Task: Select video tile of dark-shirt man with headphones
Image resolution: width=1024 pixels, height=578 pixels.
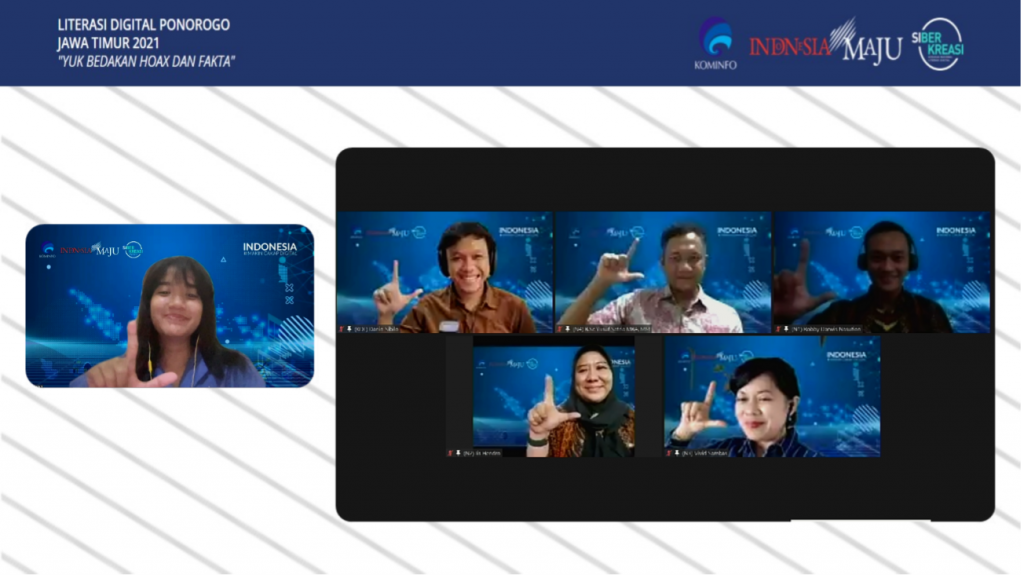Action: click(881, 272)
